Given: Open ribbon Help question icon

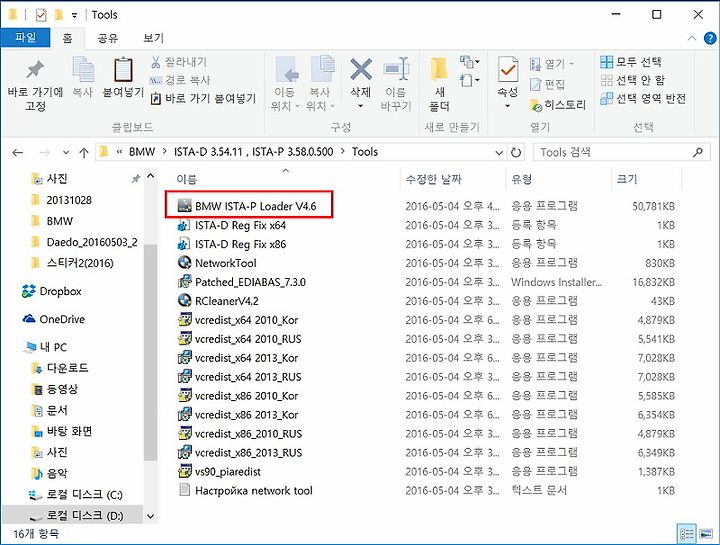Looking at the screenshot, I should (x=710, y=38).
